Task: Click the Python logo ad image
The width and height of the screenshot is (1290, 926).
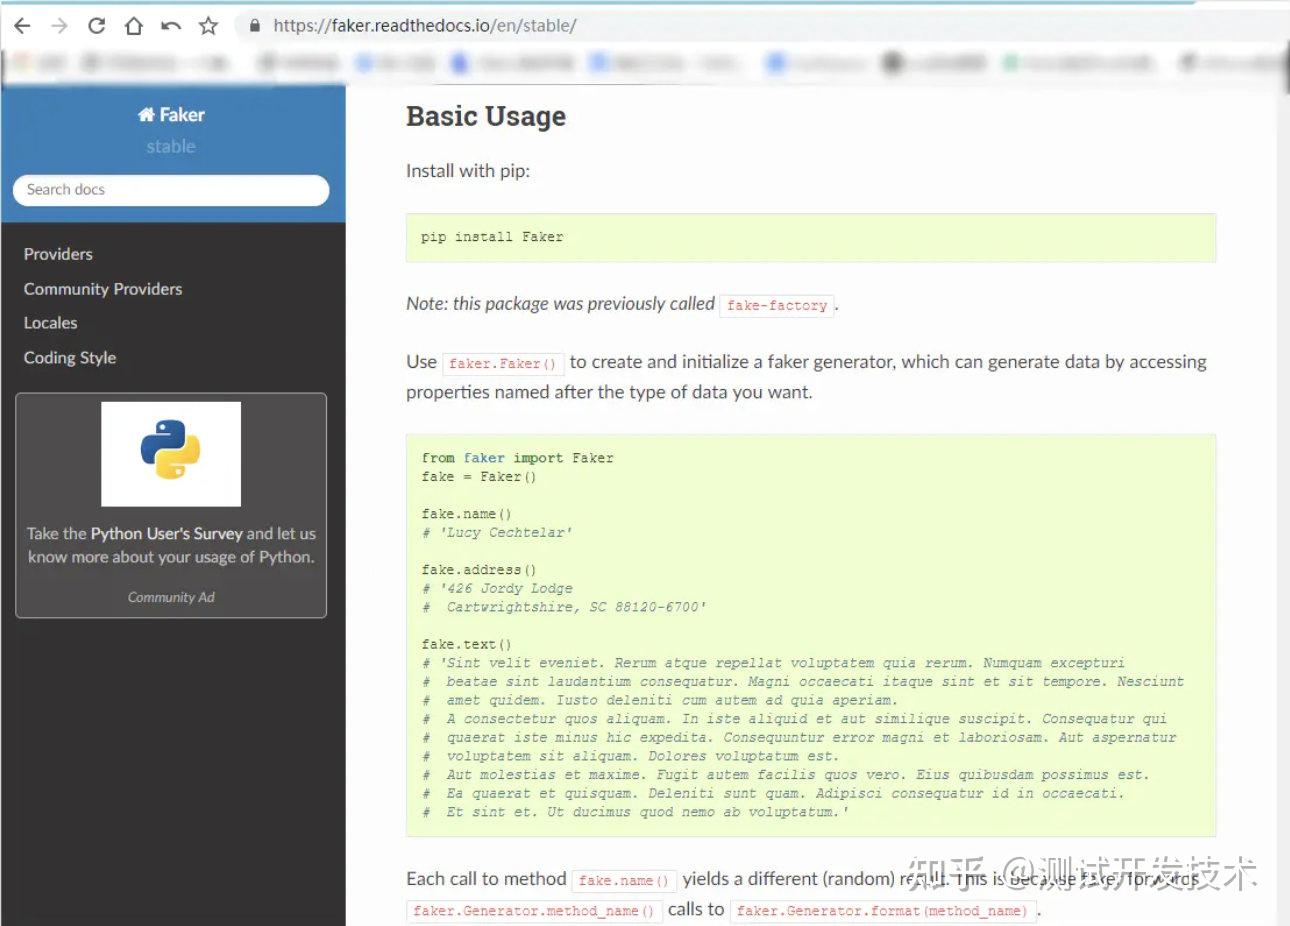Action: pos(171,454)
